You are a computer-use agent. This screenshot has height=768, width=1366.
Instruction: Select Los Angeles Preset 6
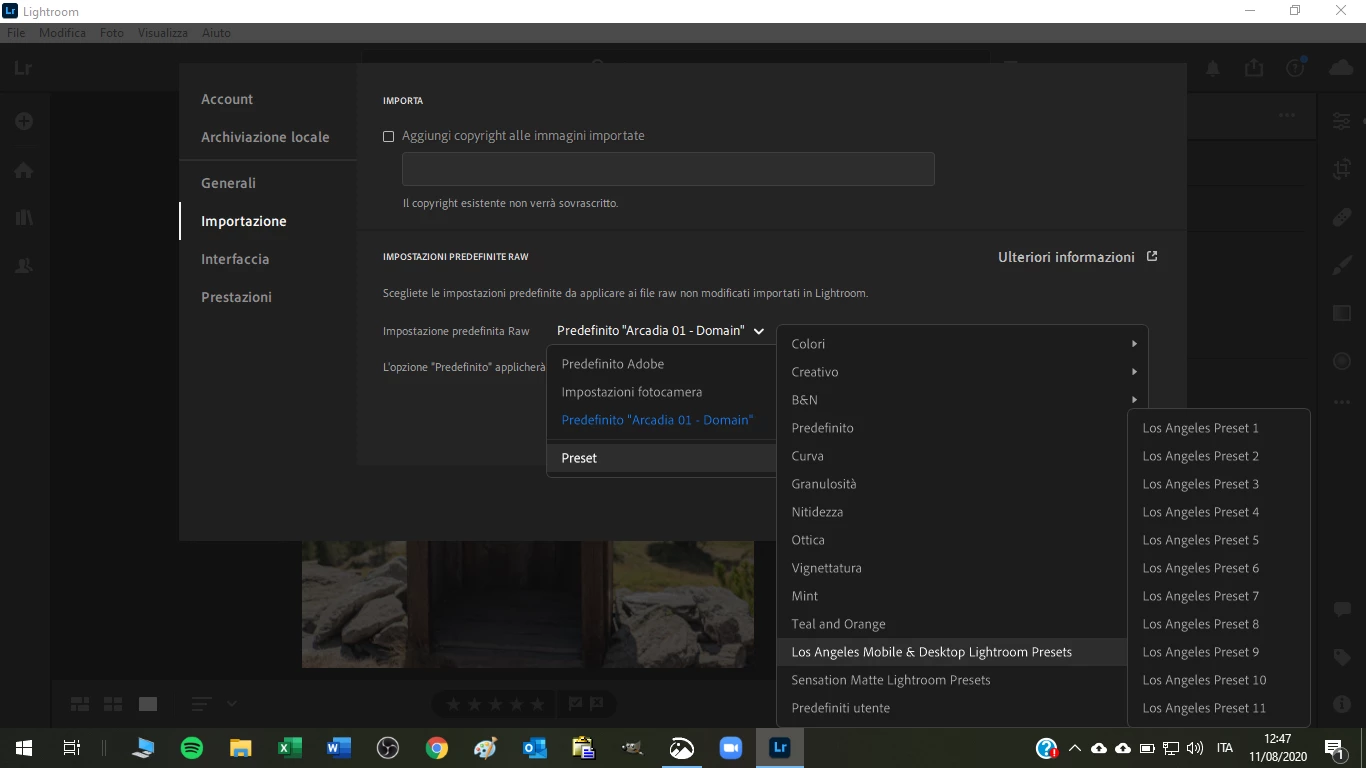(x=1218, y=568)
